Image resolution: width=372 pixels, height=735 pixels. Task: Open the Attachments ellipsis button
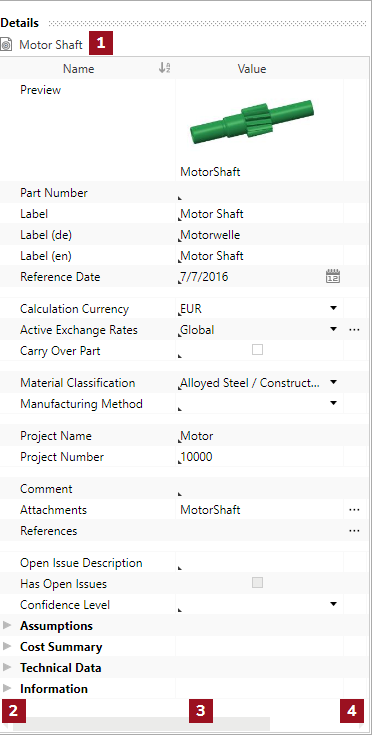click(x=354, y=510)
